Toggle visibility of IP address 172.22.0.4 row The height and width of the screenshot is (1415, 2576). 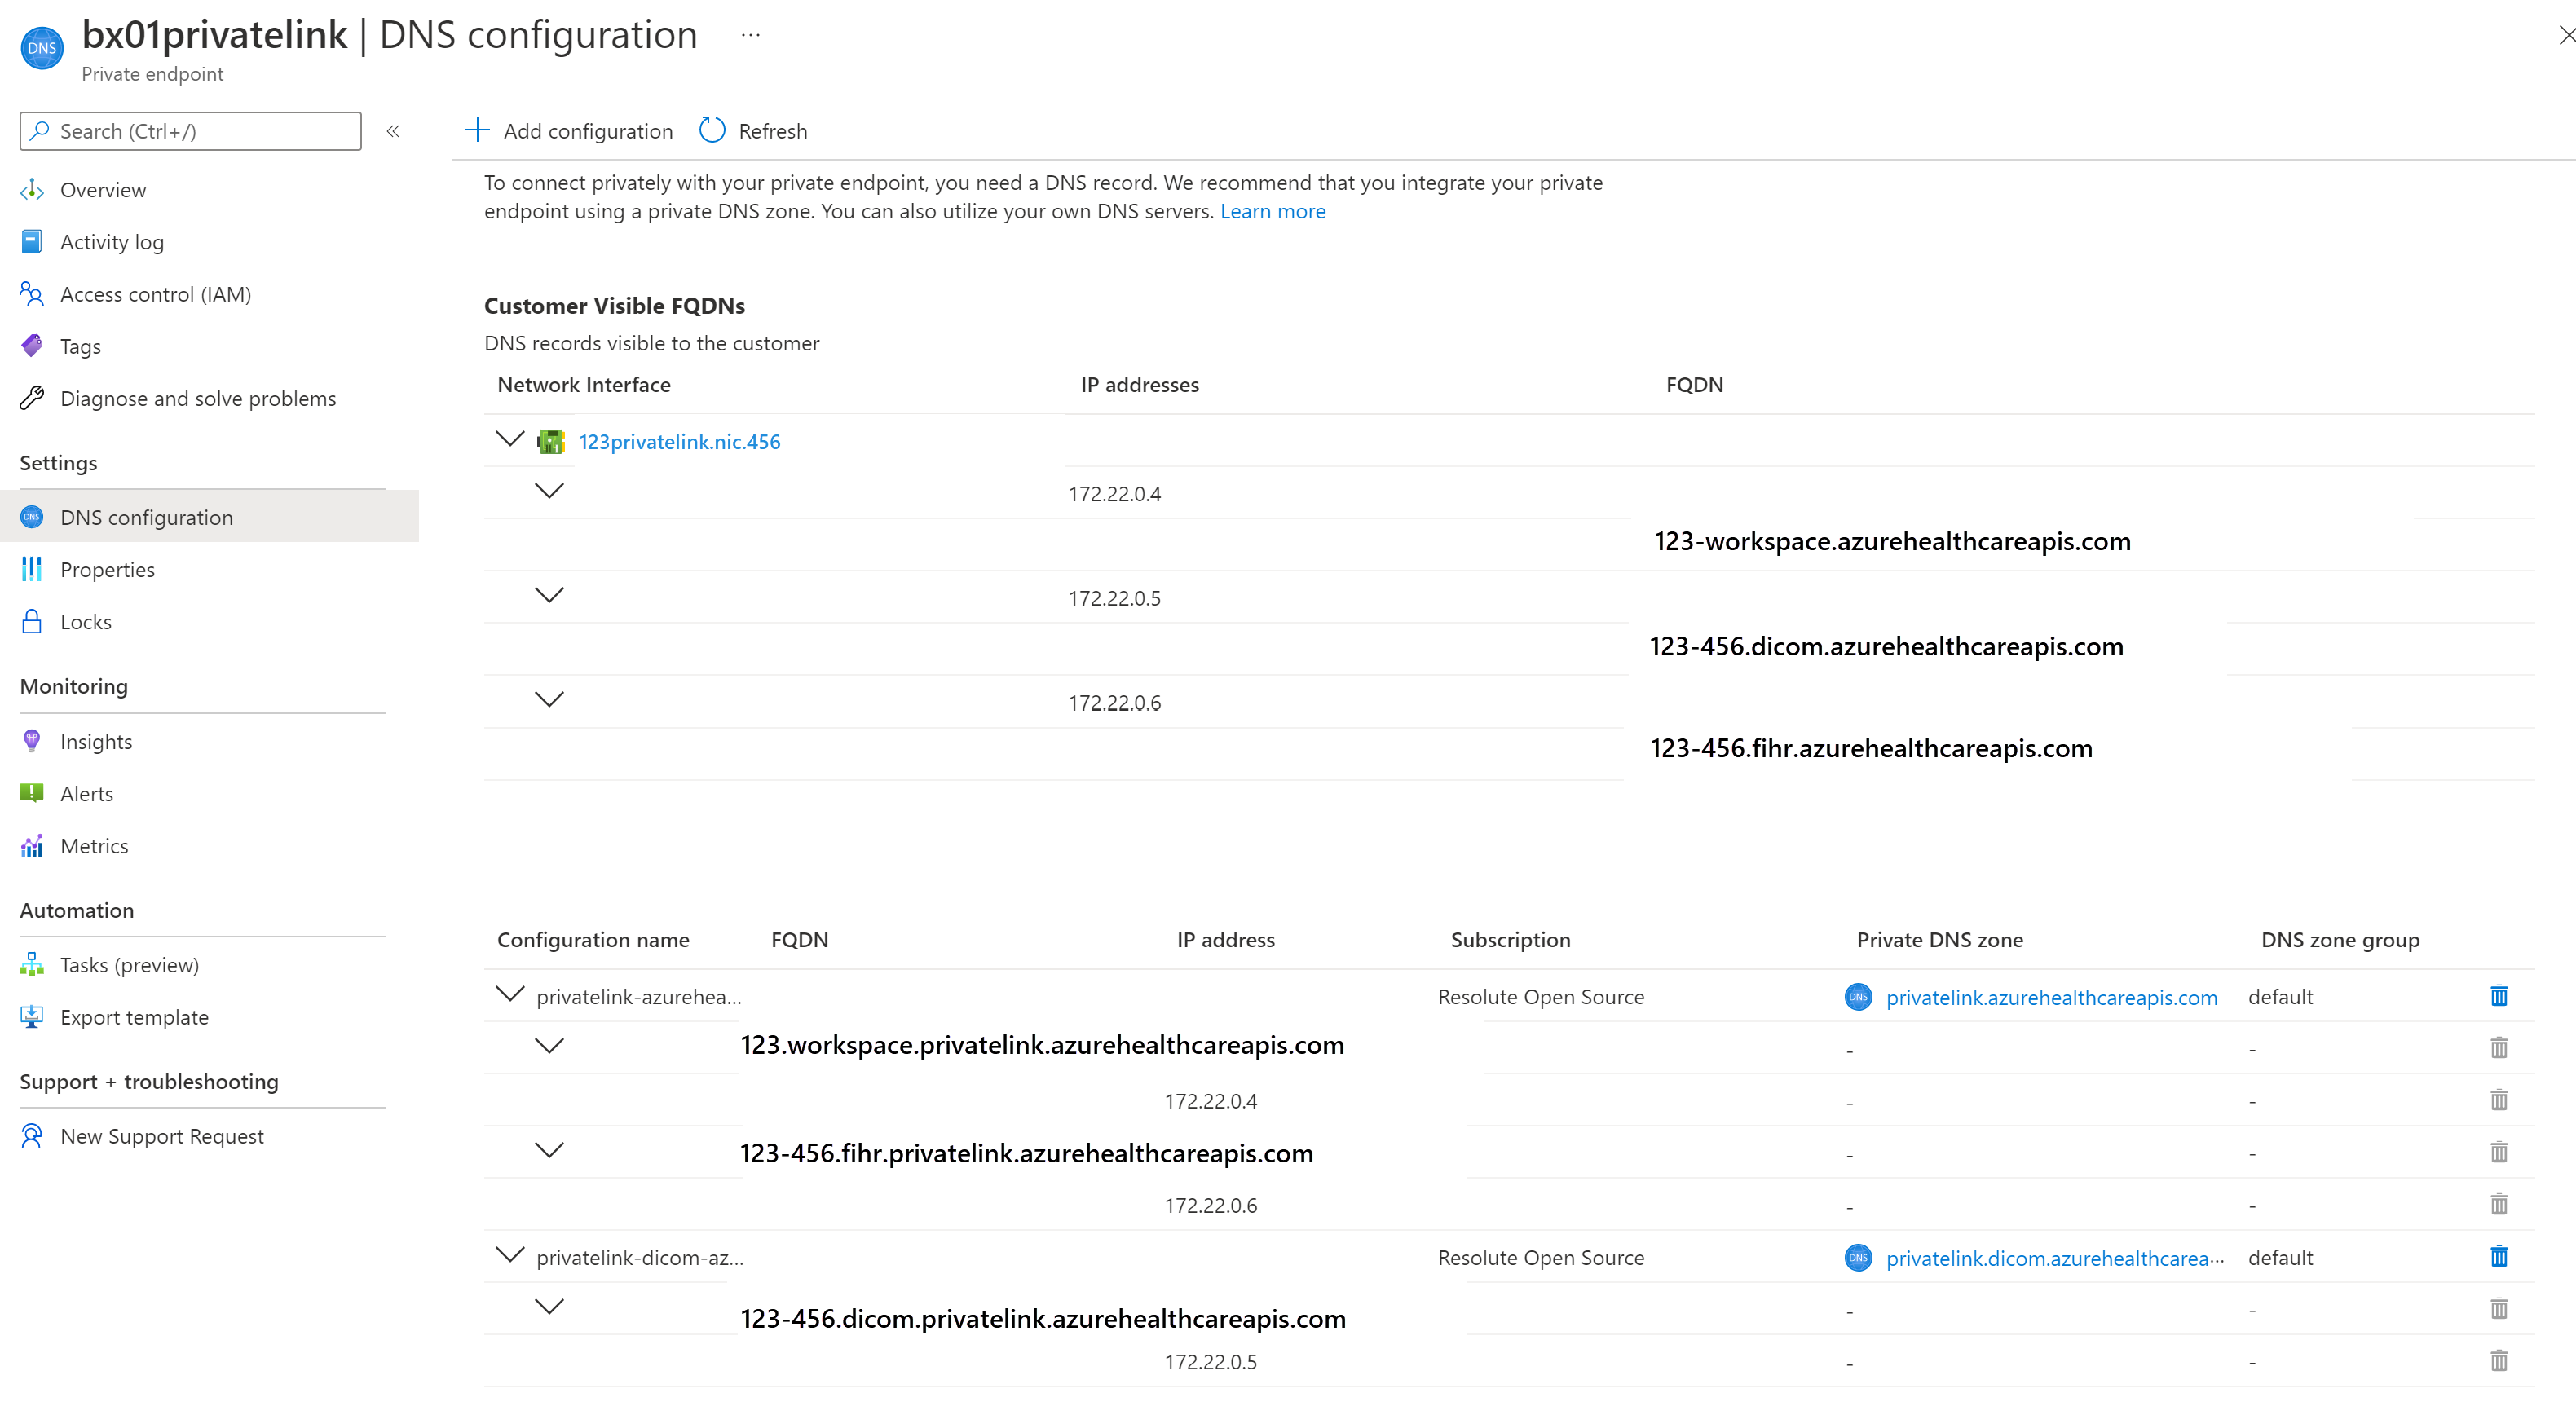tap(553, 493)
